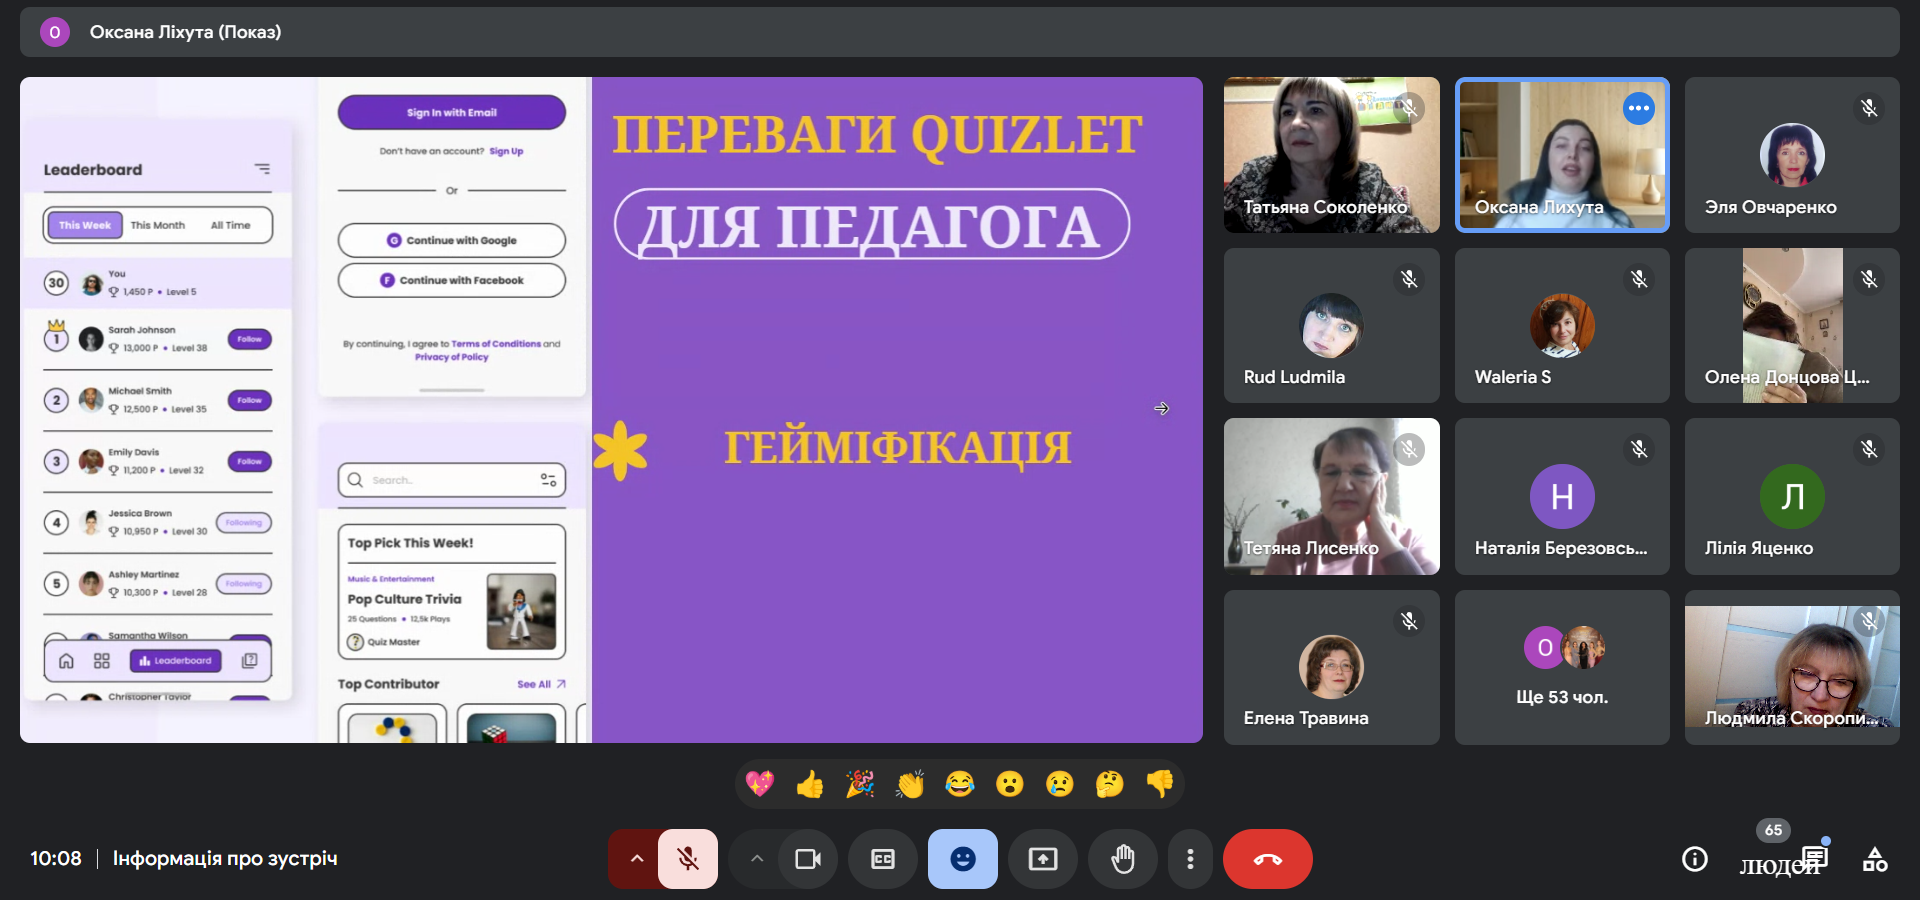This screenshot has height=900, width=1920.
Task: Send party popper reaction
Action: [860, 784]
